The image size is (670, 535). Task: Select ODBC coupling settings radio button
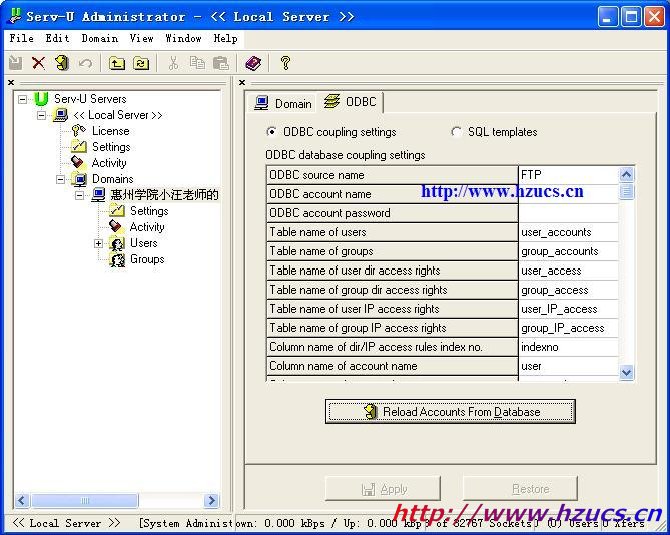coord(272,132)
